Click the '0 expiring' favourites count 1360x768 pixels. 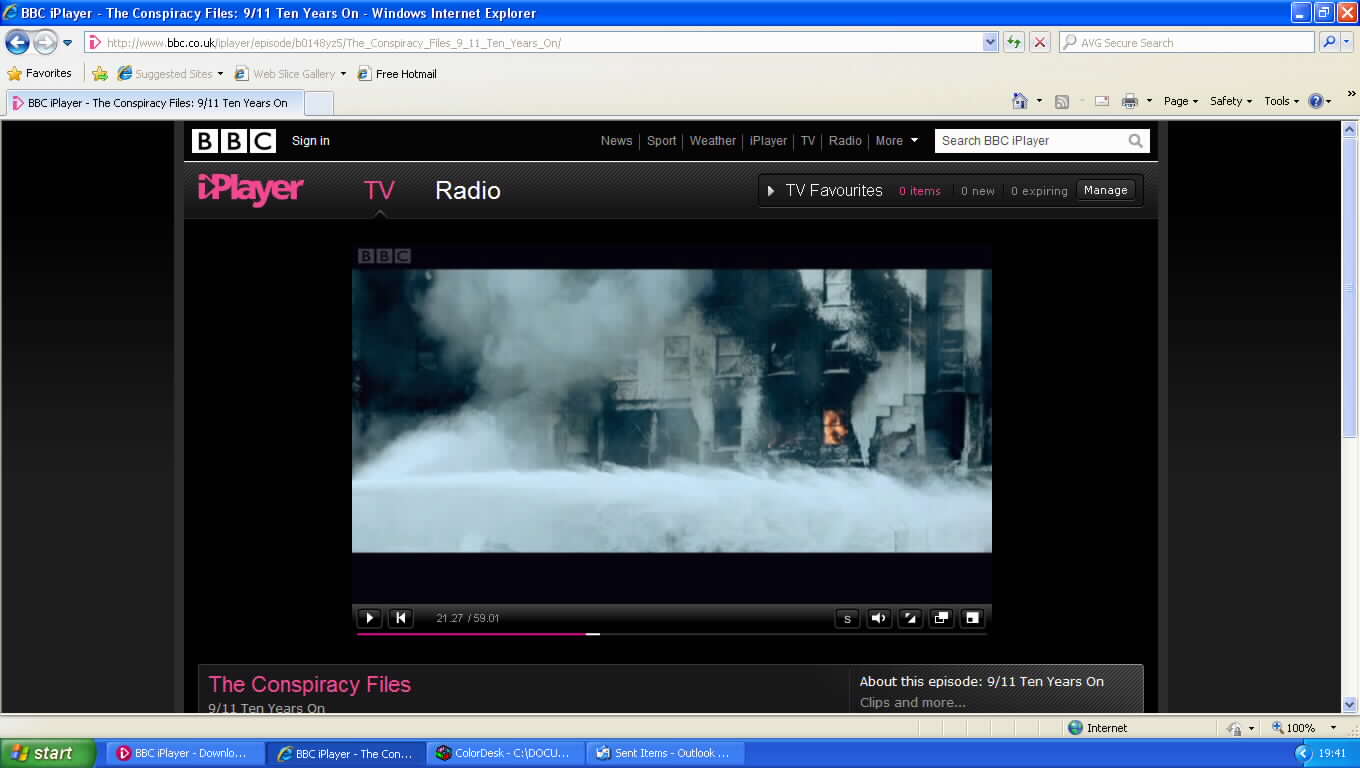pos(1039,191)
